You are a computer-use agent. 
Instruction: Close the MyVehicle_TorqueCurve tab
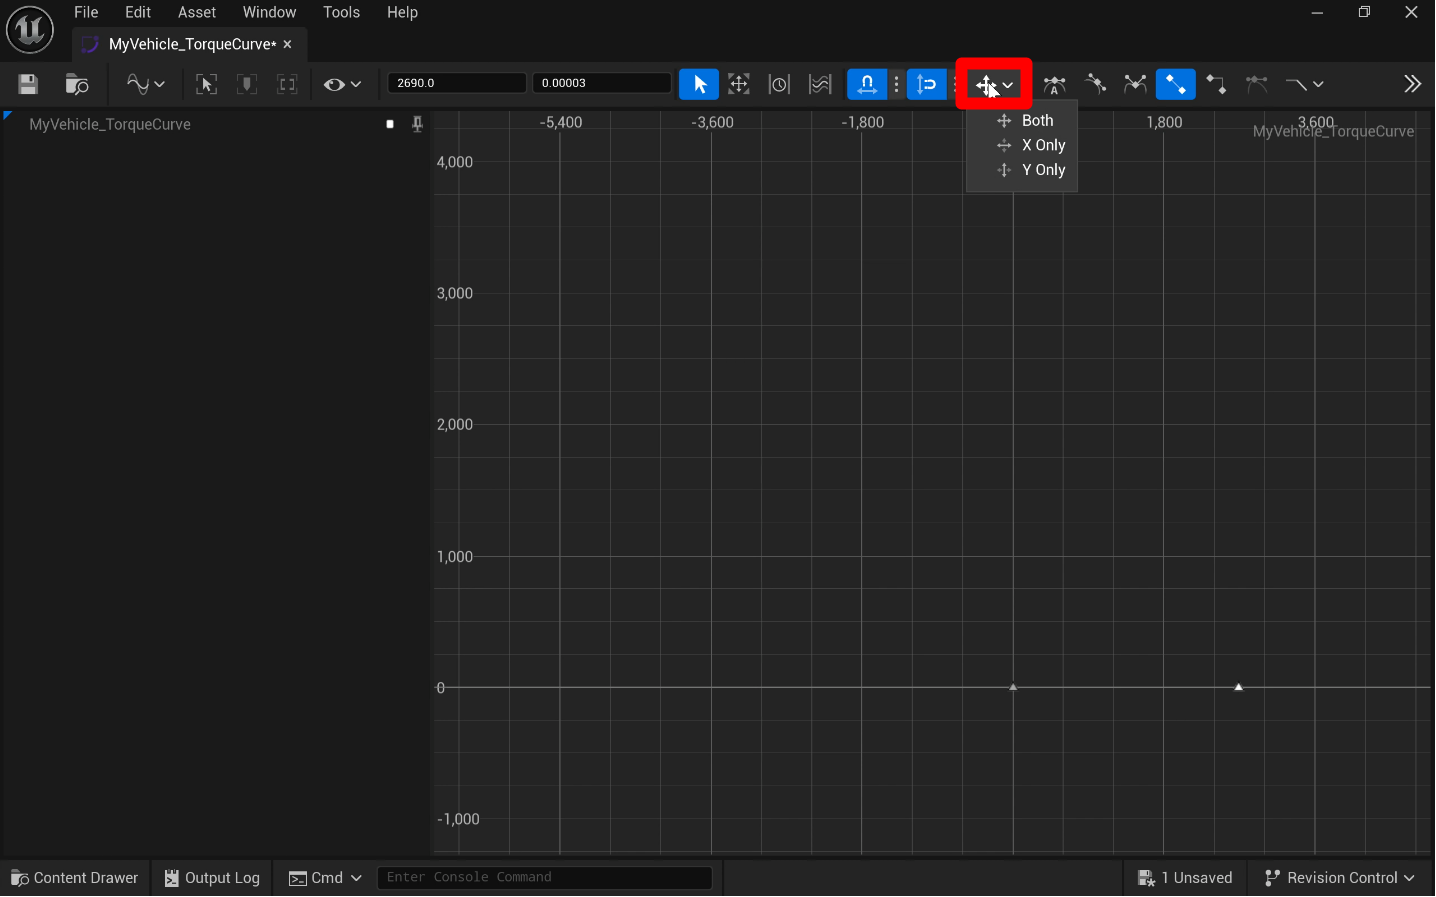coord(288,44)
